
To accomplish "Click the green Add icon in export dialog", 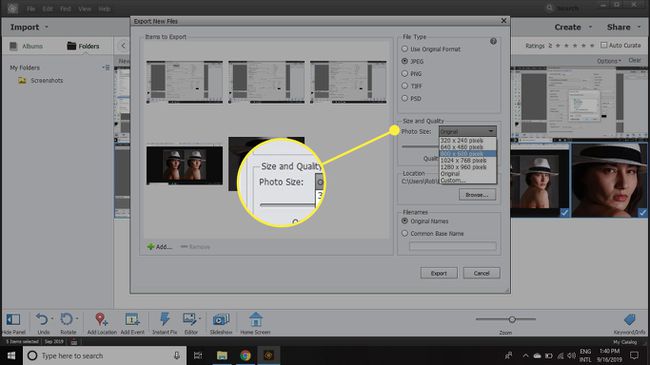I will 150,246.
